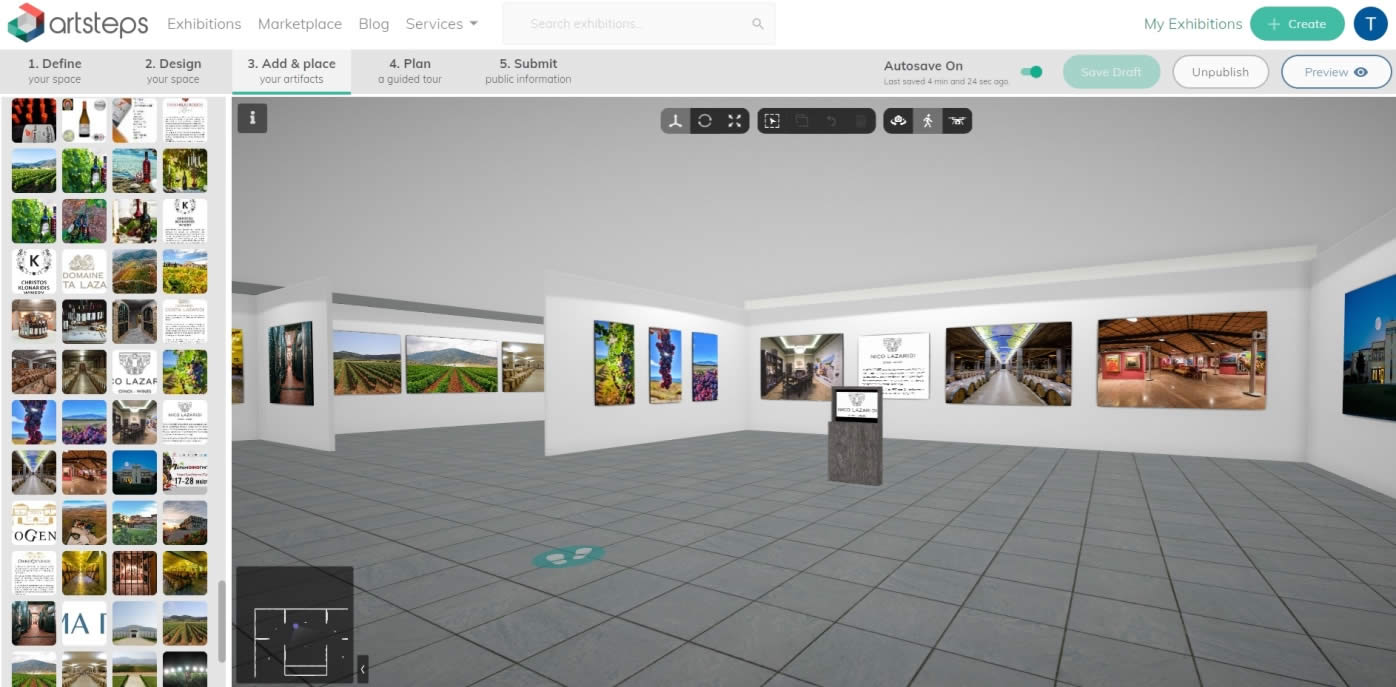Go to step 4 Plan tab
The width and height of the screenshot is (1396, 687).
point(409,71)
